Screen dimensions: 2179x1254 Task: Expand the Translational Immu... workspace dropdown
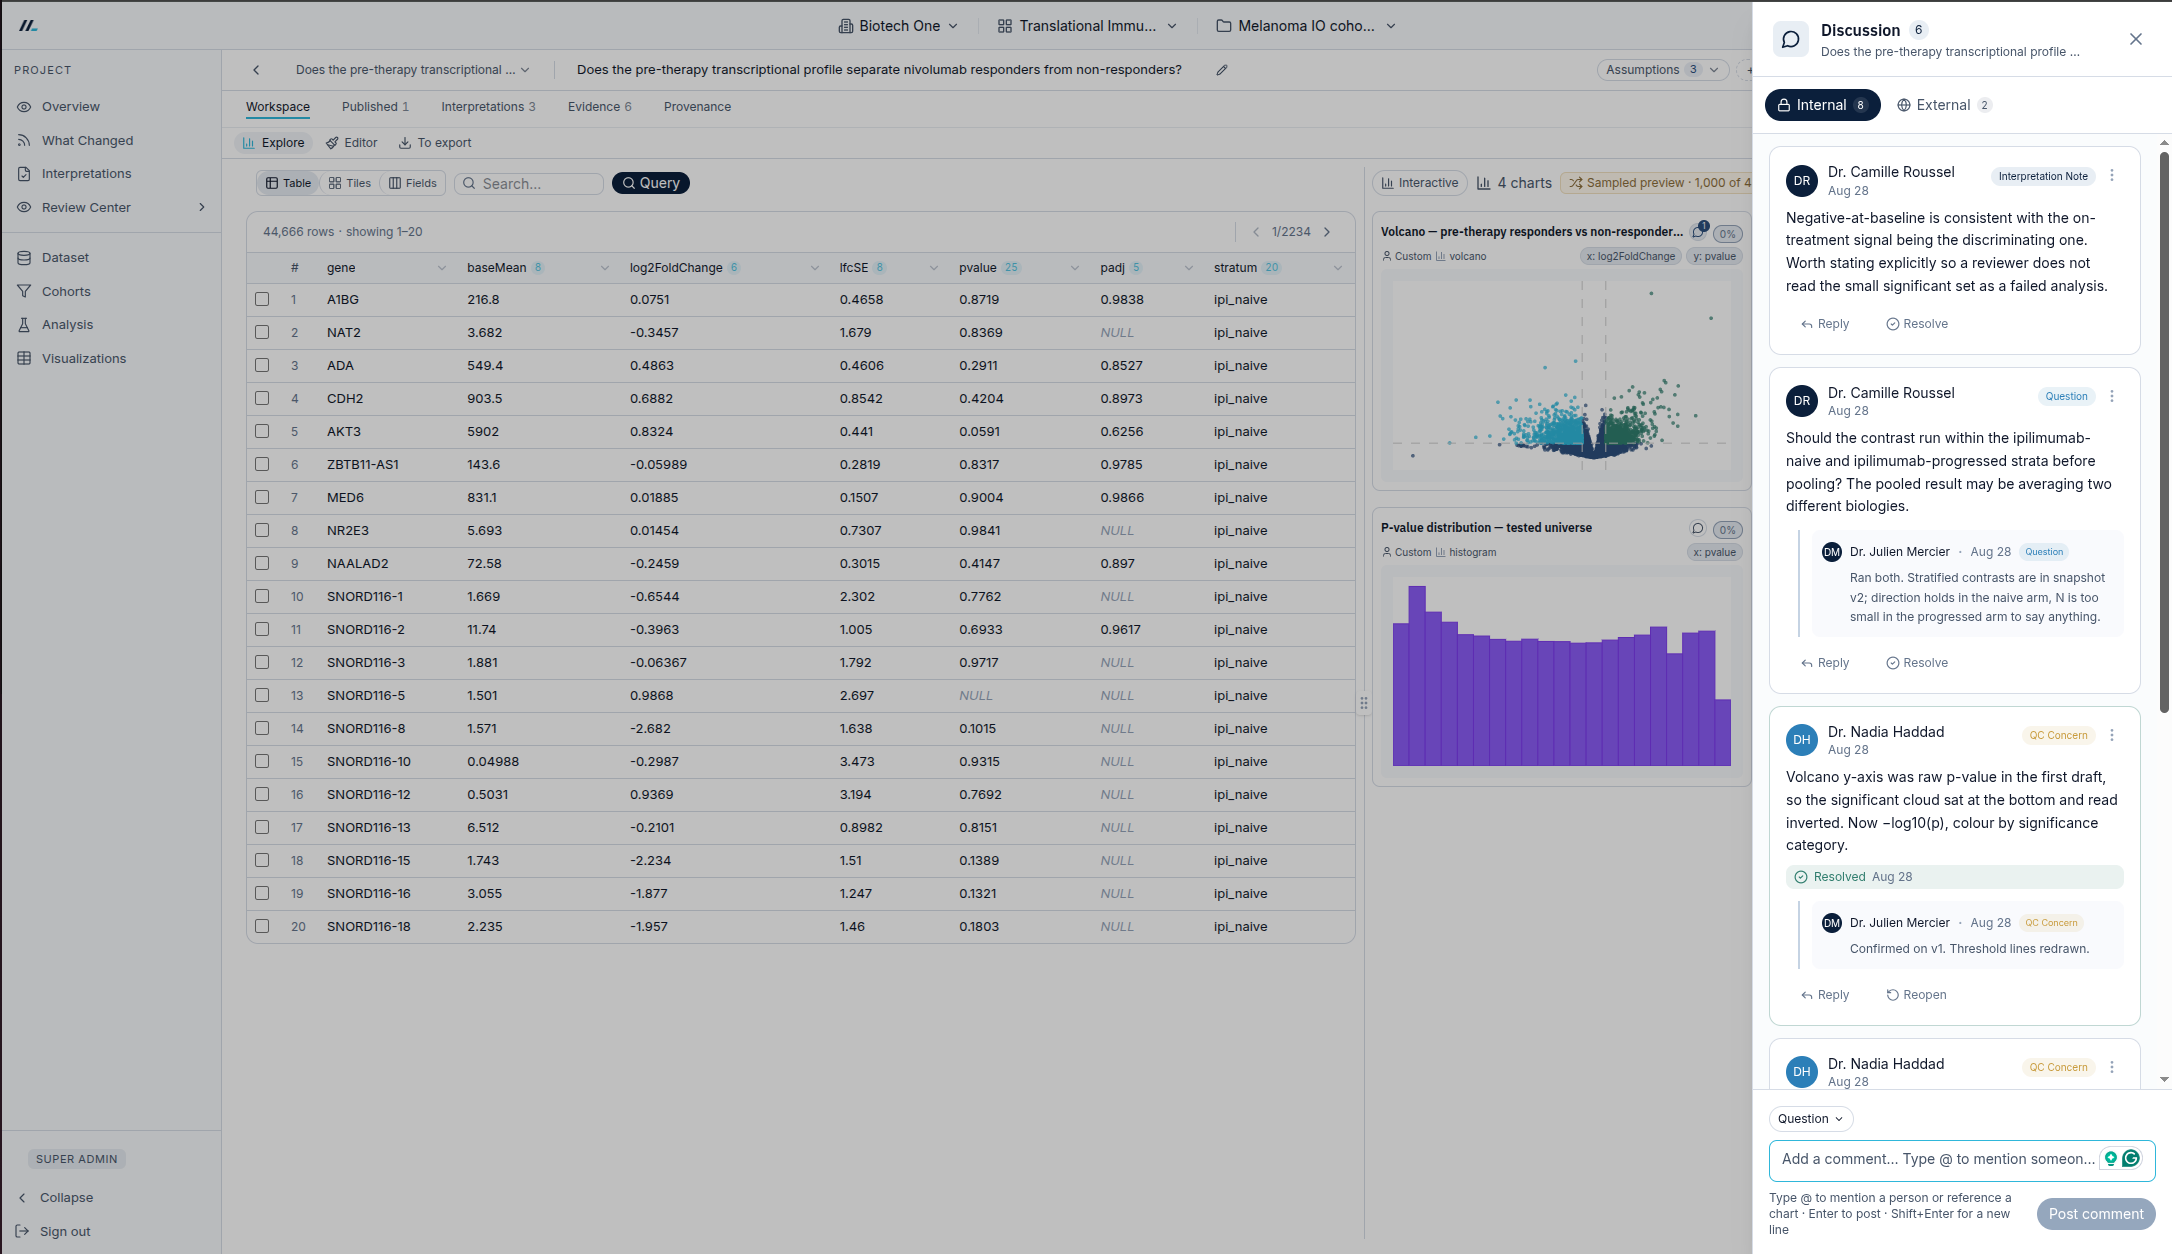(x=1087, y=26)
